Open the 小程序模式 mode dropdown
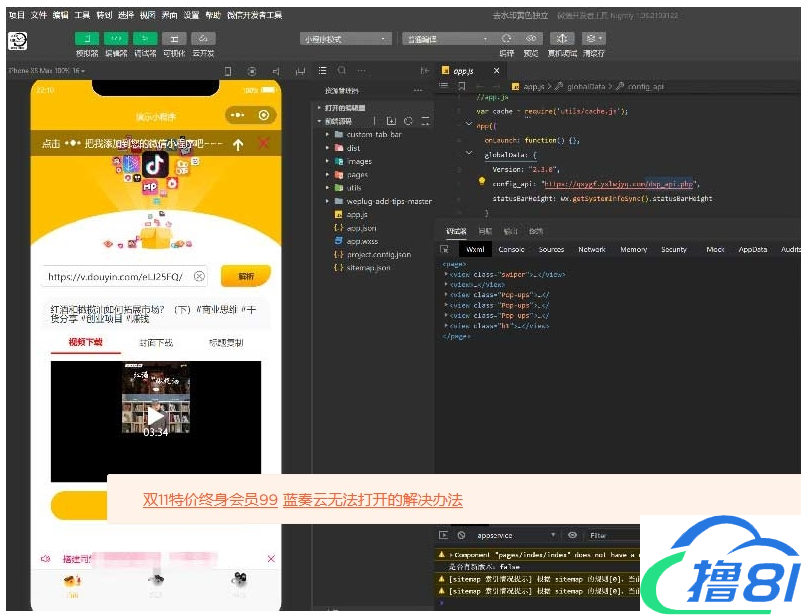Screen dimensions: 802x615 (346, 39)
